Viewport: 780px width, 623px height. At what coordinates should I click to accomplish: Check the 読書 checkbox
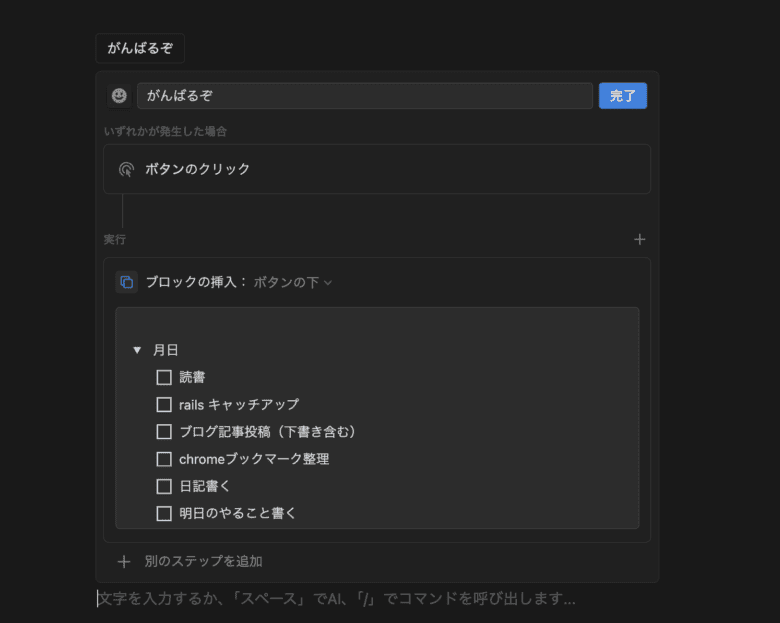pos(164,377)
